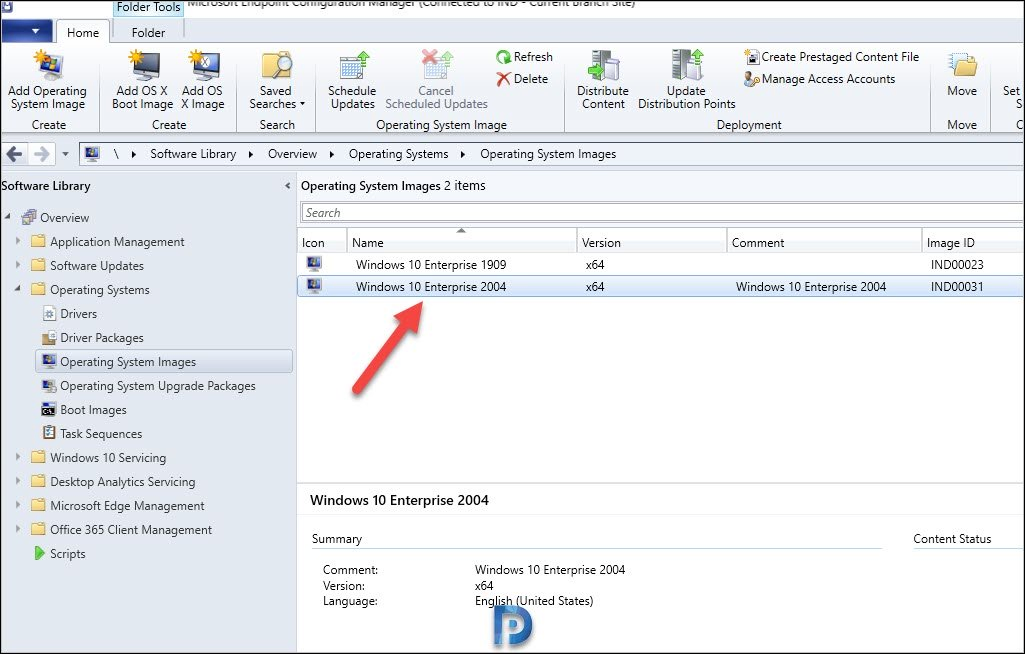
Task: Sort by the Icon column header
Action: (322, 242)
